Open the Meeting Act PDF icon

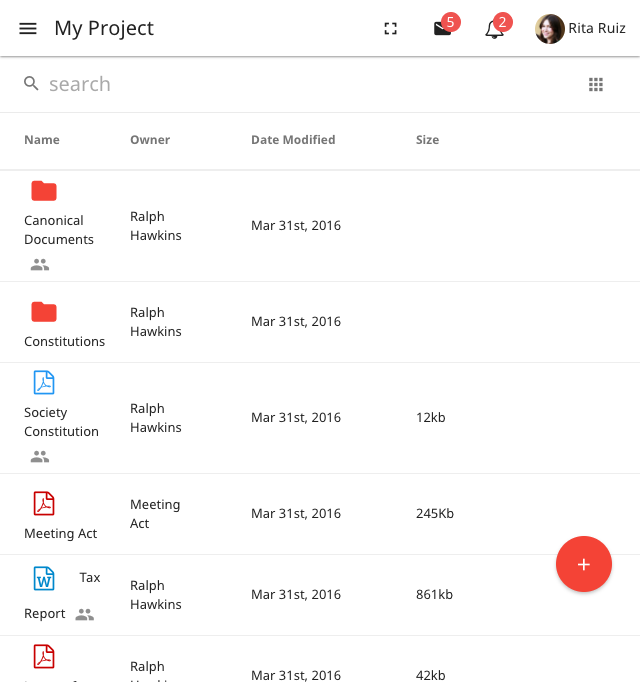pos(44,503)
